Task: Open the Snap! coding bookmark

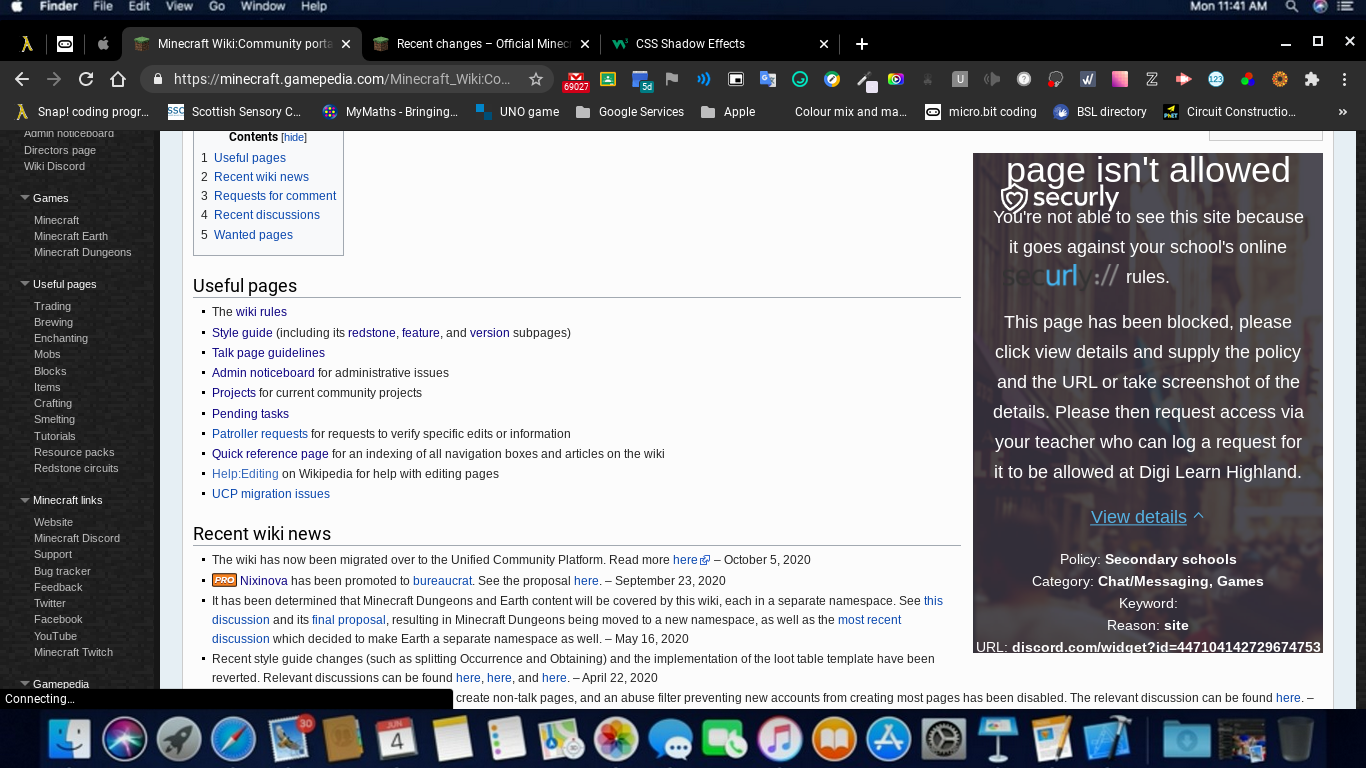Action: coord(83,112)
